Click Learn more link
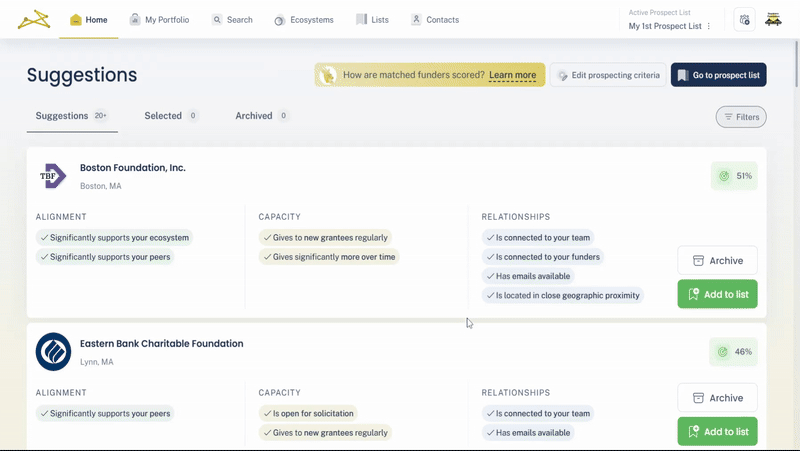The height and width of the screenshot is (451, 800). [512, 75]
